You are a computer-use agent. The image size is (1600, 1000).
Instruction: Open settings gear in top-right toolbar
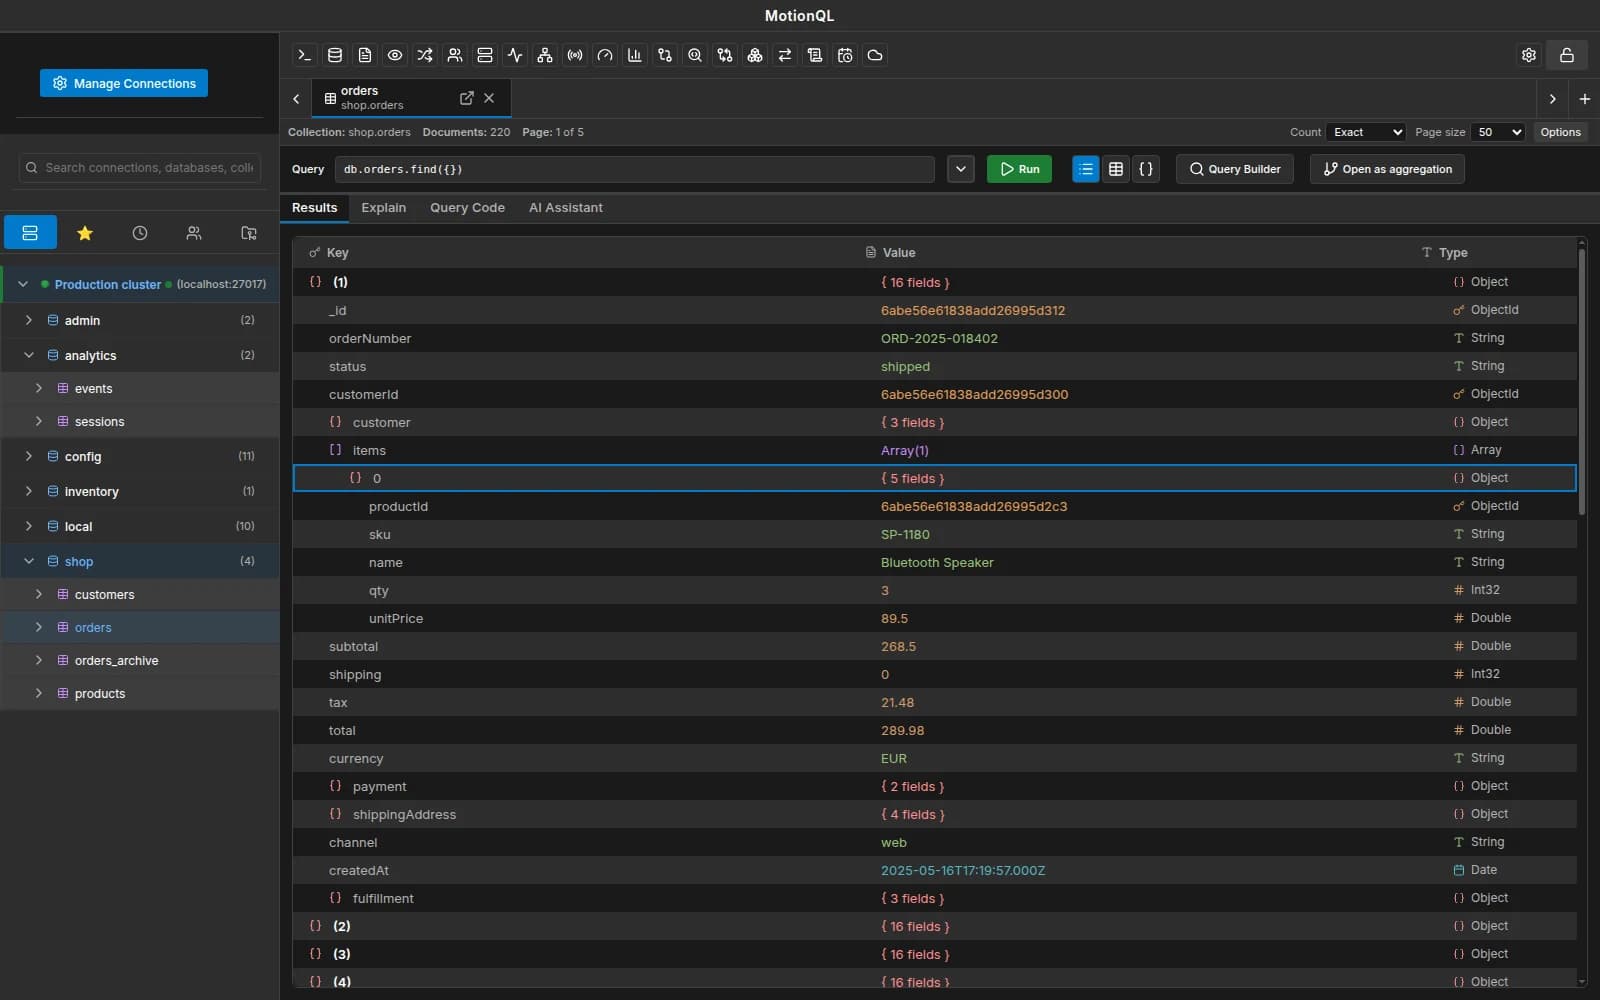1529,55
